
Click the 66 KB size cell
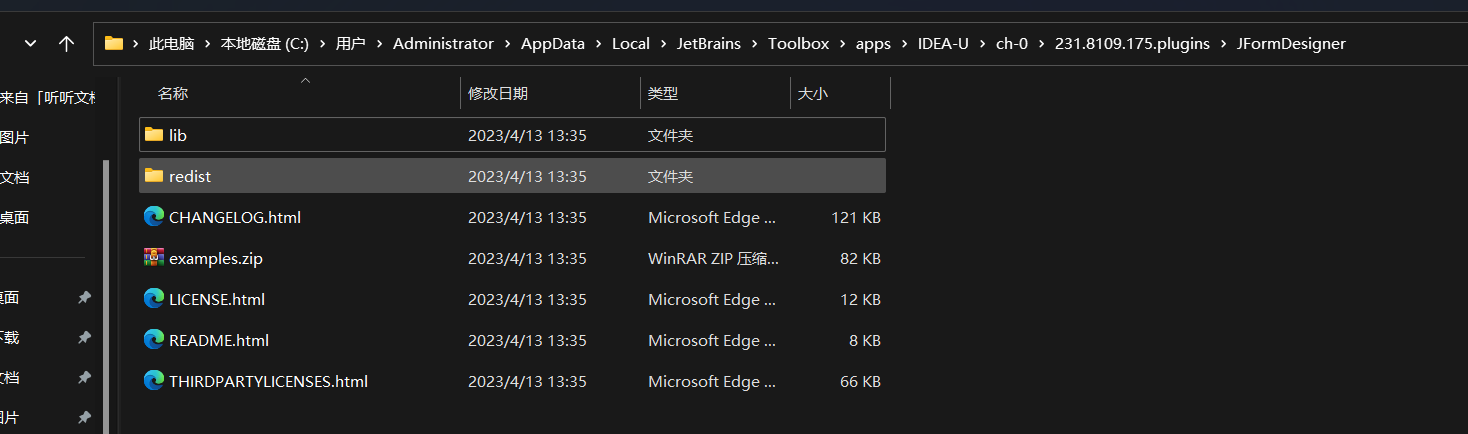(860, 381)
